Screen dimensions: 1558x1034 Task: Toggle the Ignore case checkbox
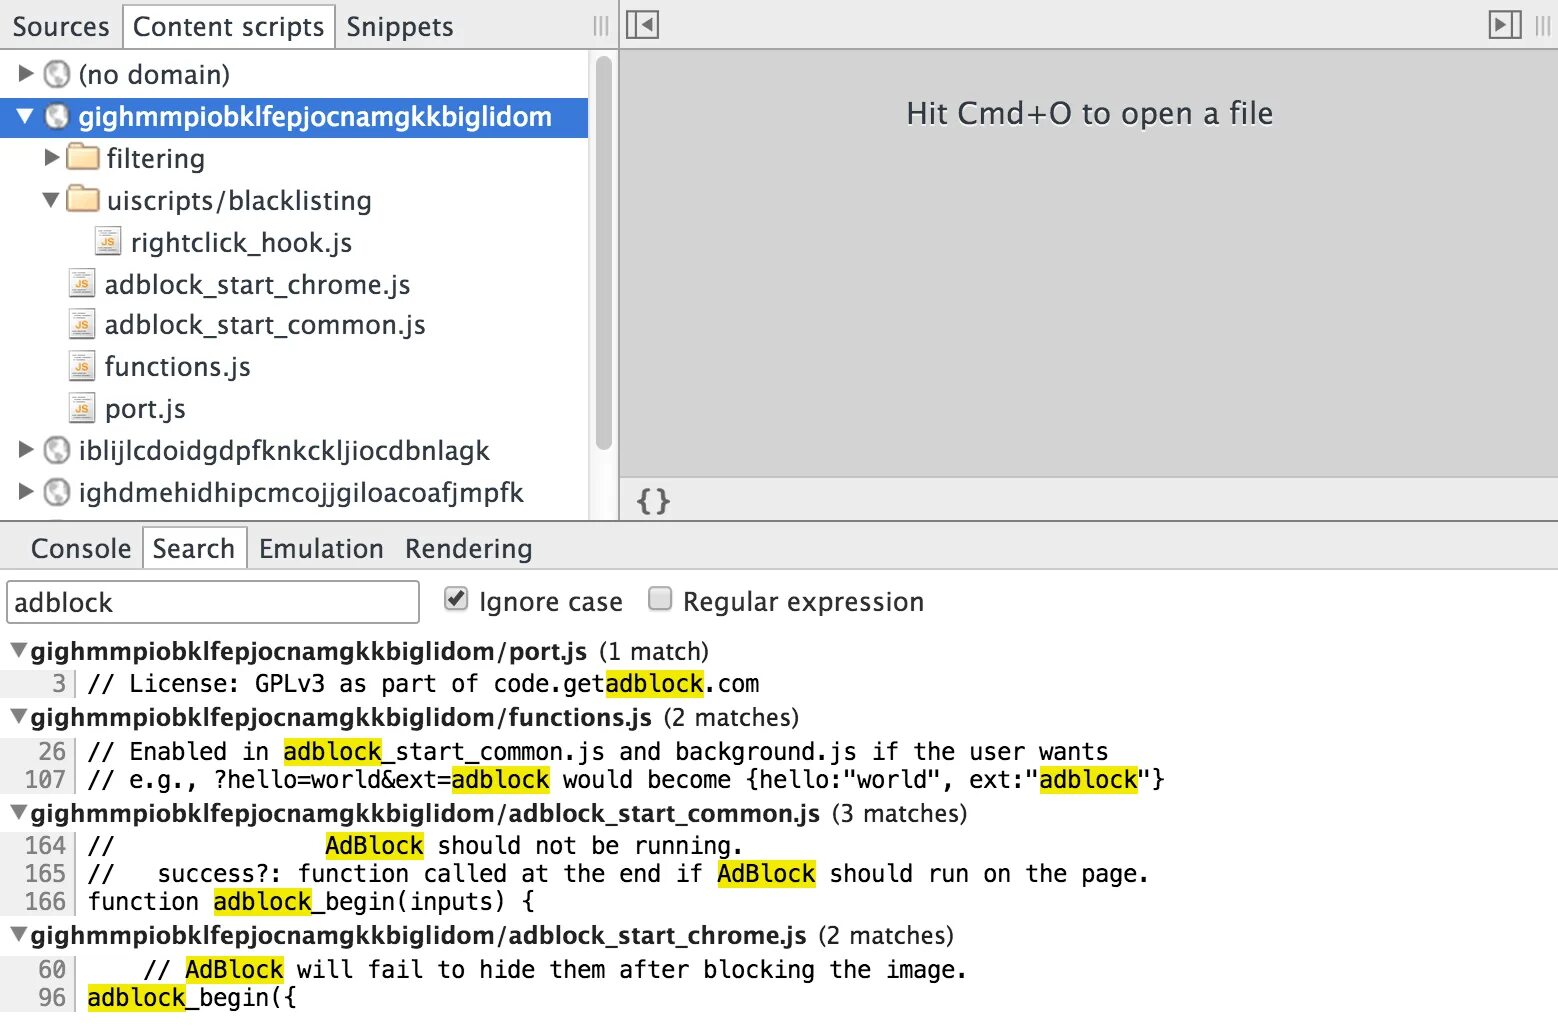tap(456, 599)
